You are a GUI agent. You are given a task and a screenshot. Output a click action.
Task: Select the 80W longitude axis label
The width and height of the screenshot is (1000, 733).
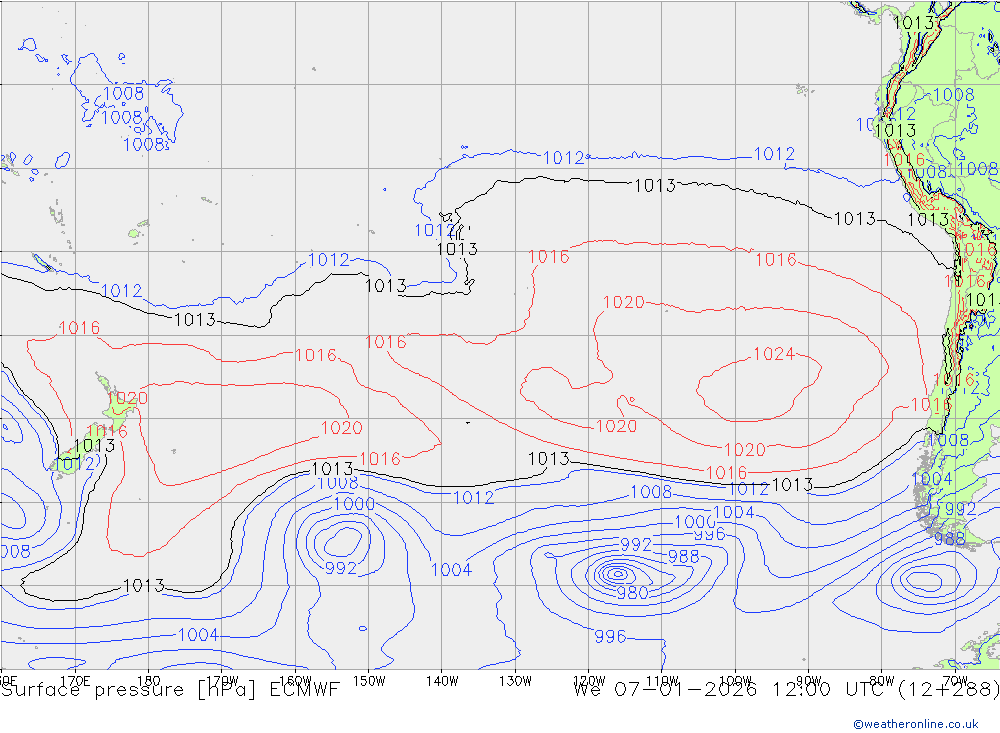click(882, 681)
